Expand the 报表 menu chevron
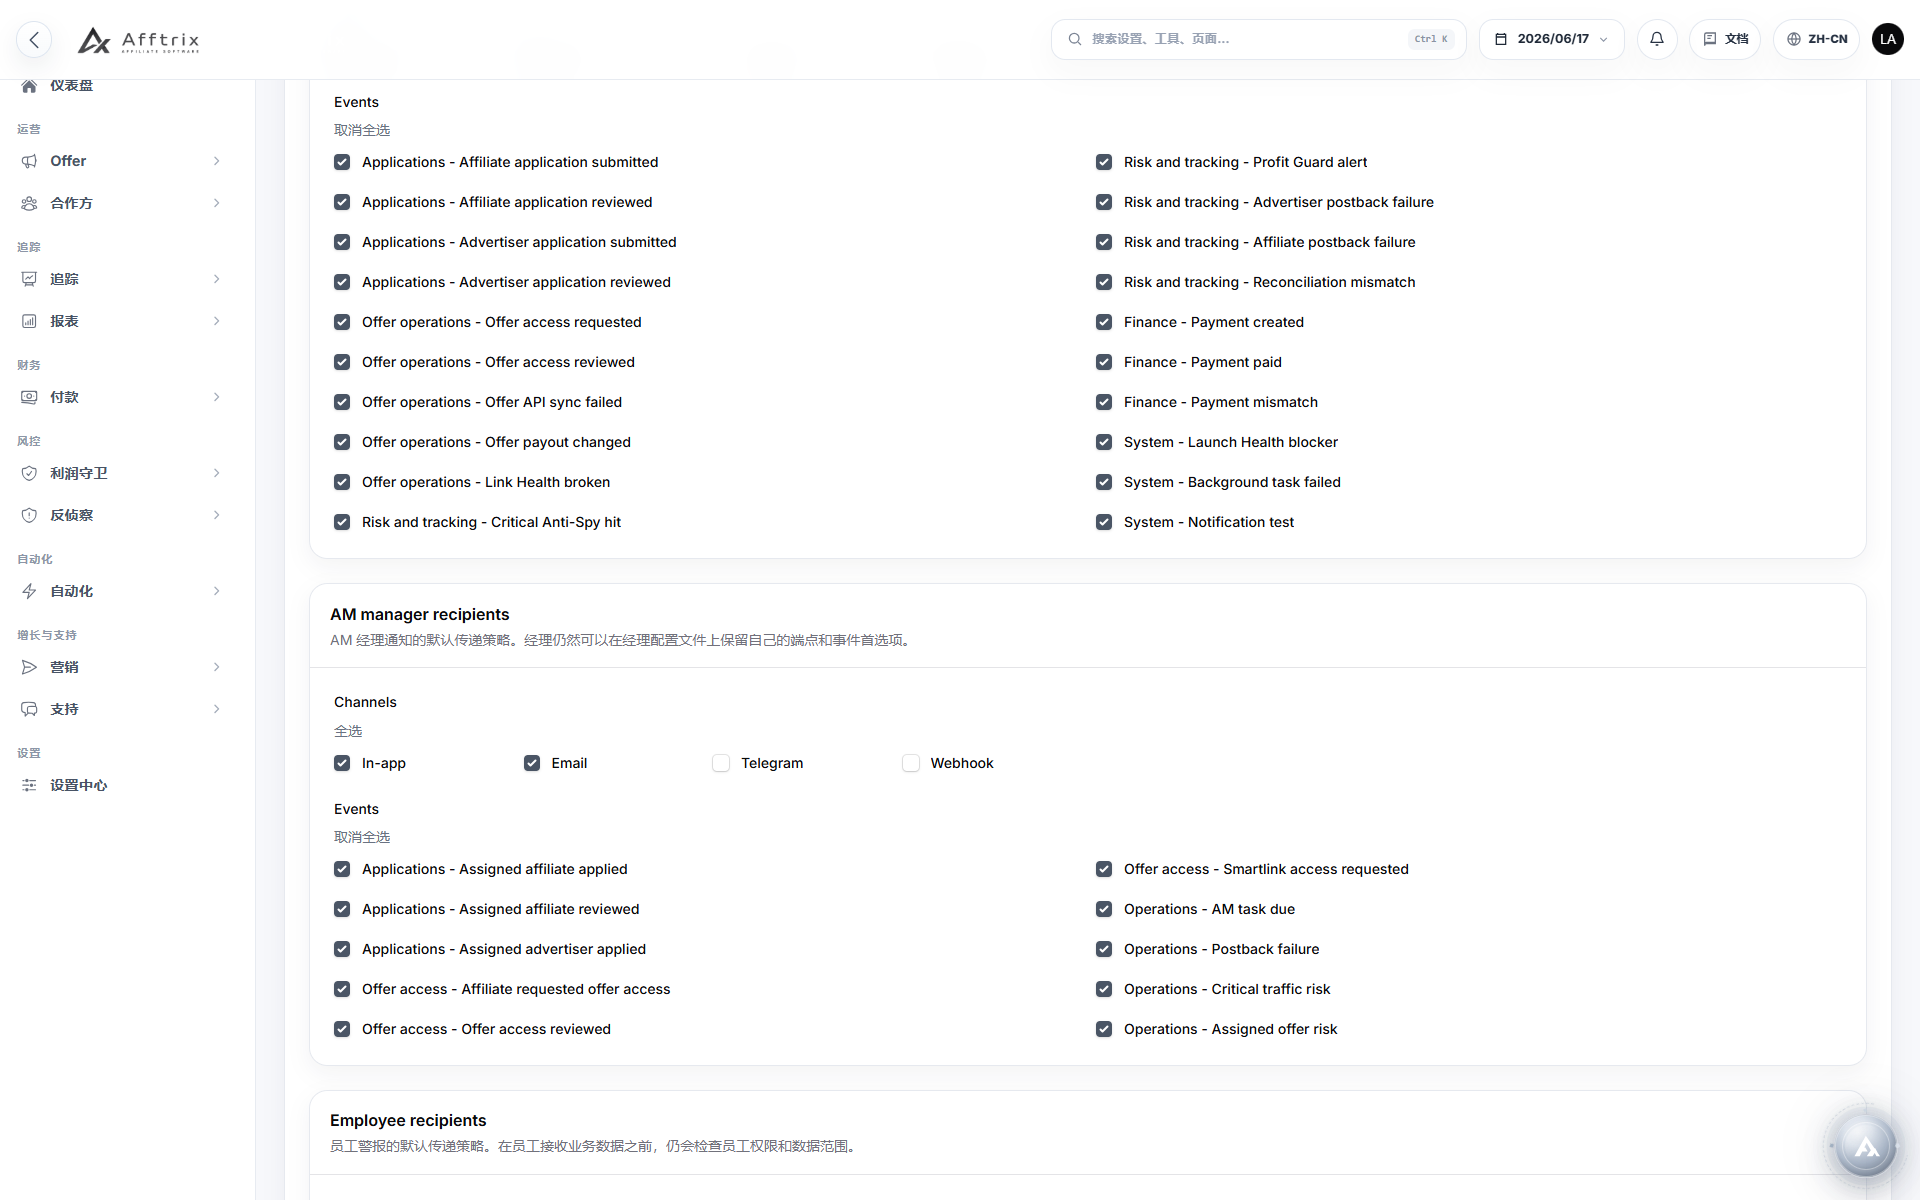 click(x=217, y=321)
